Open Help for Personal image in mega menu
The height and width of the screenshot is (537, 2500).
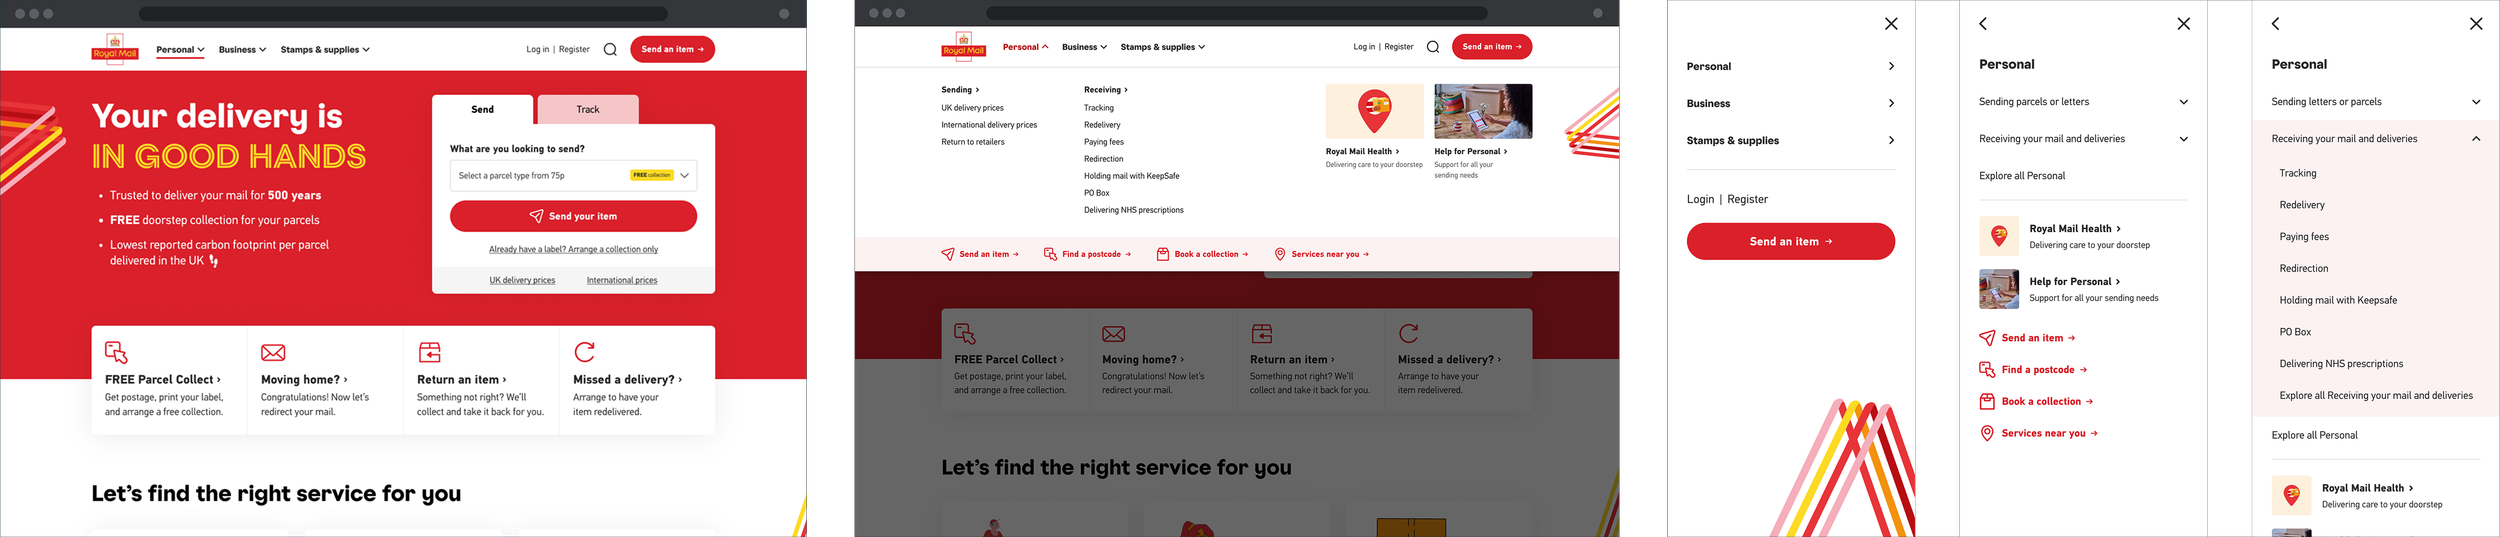[x=1483, y=111]
